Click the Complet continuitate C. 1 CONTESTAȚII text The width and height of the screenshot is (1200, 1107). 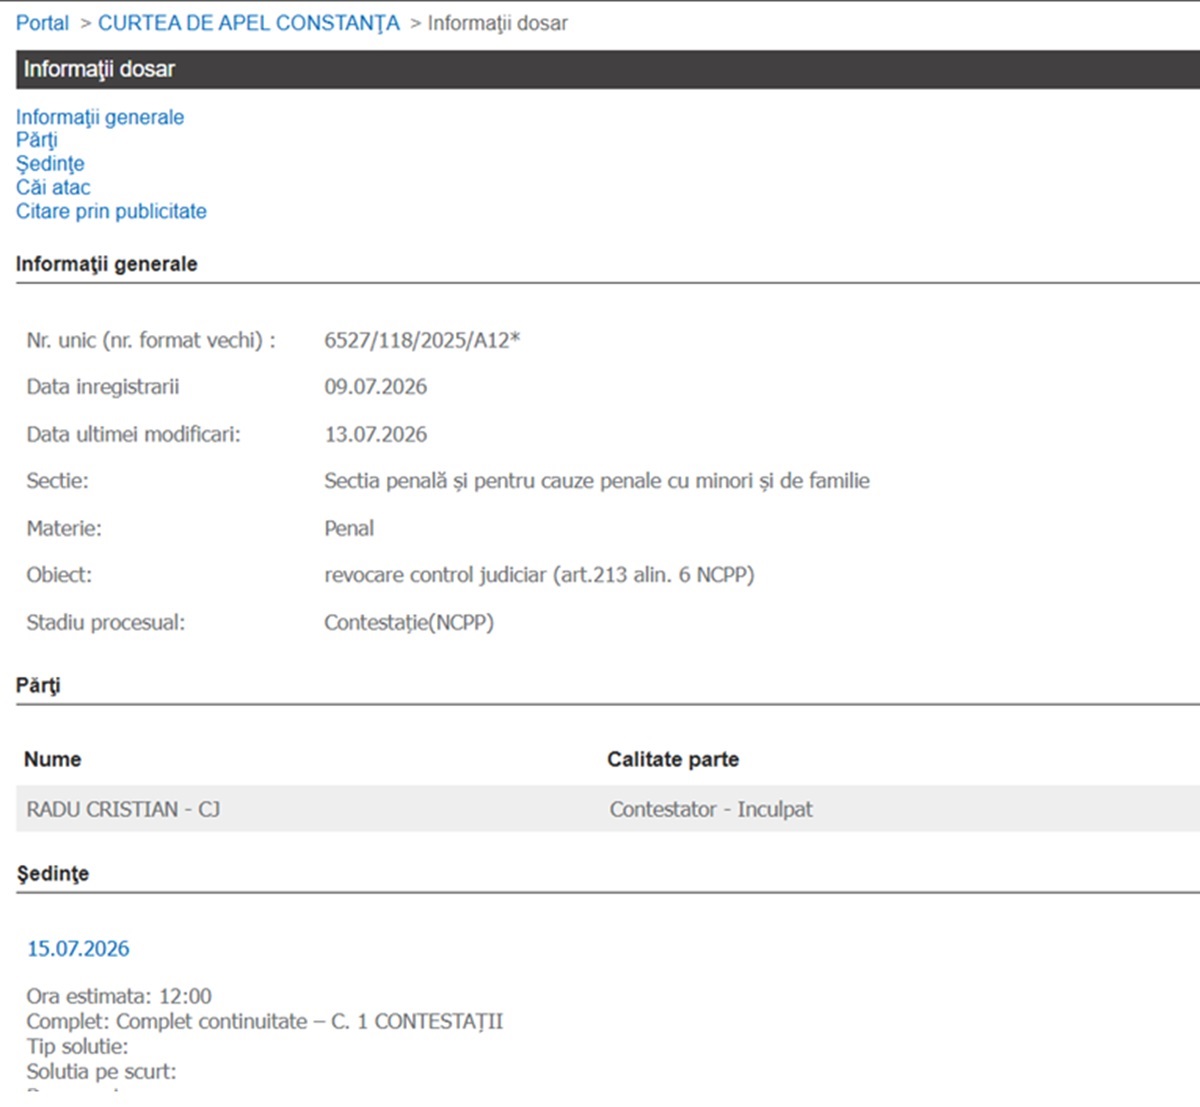tap(310, 1022)
